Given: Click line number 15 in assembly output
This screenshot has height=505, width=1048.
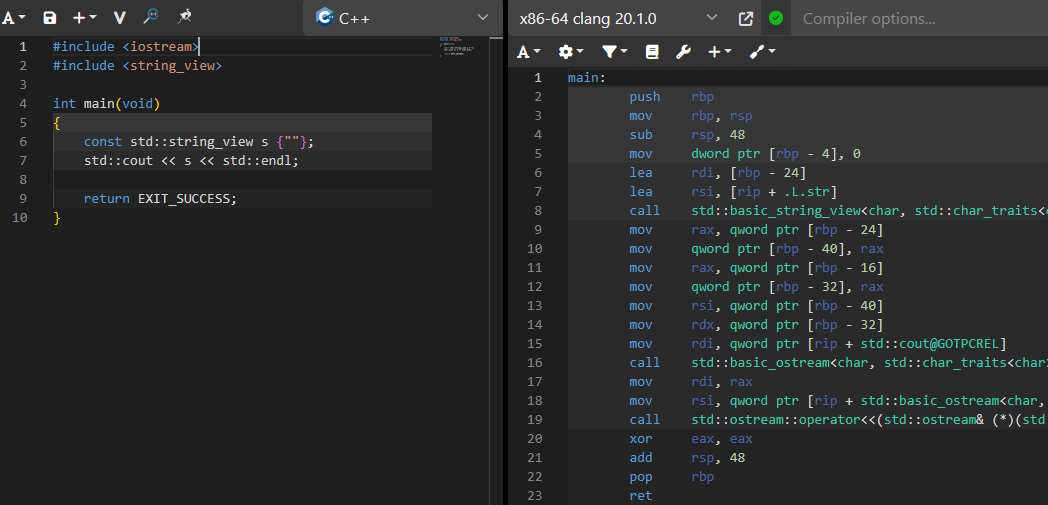Looking at the screenshot, I should tap(534, 344).
